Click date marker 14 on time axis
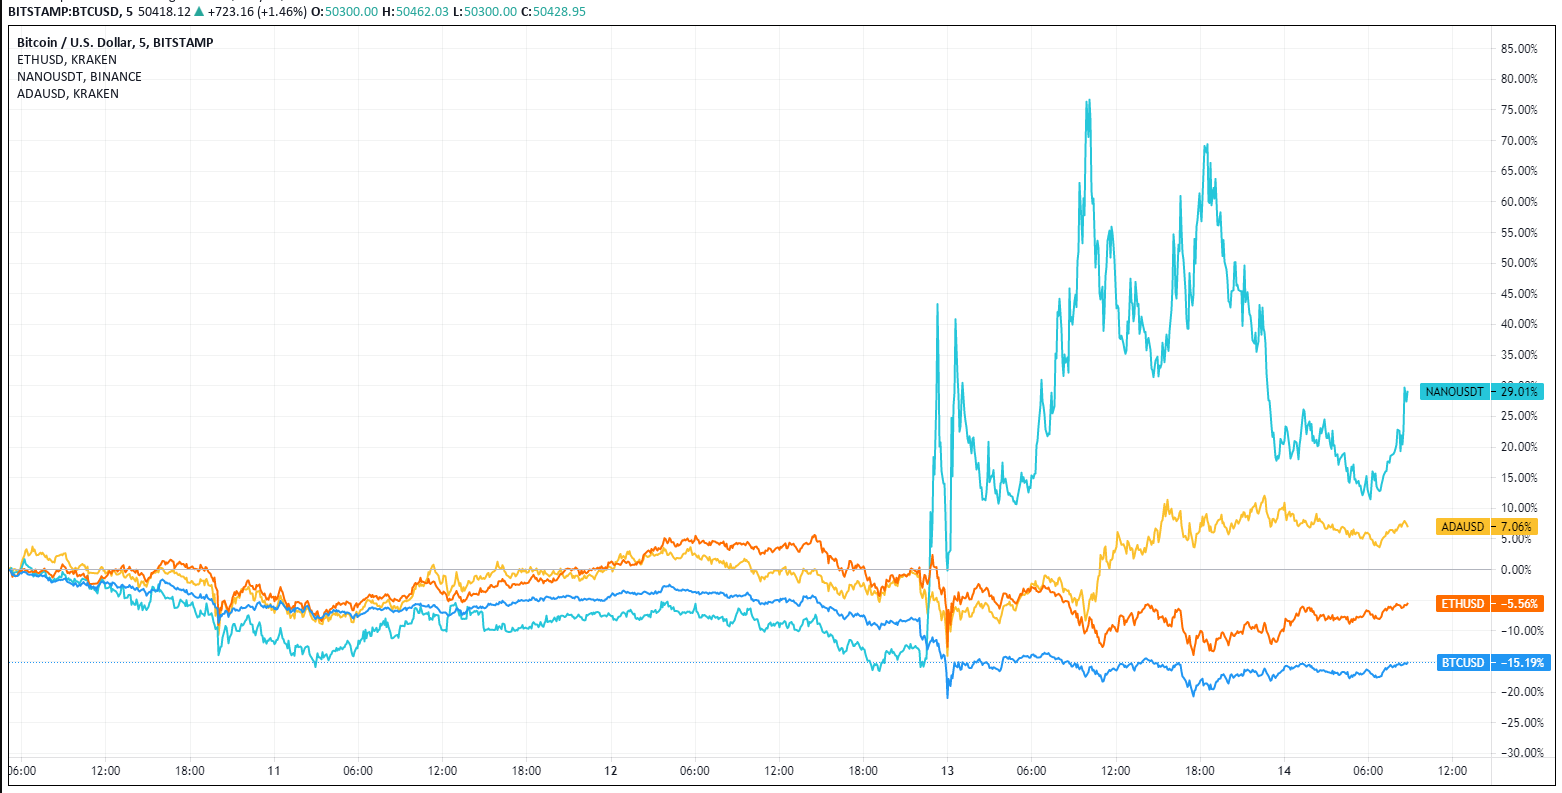The height and width of the screenshot is (793, 1562). 1285,771
